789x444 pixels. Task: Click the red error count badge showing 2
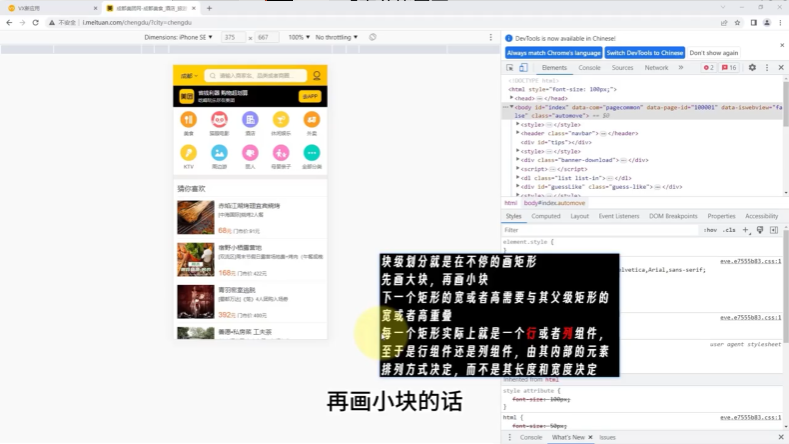coord(708,67)
